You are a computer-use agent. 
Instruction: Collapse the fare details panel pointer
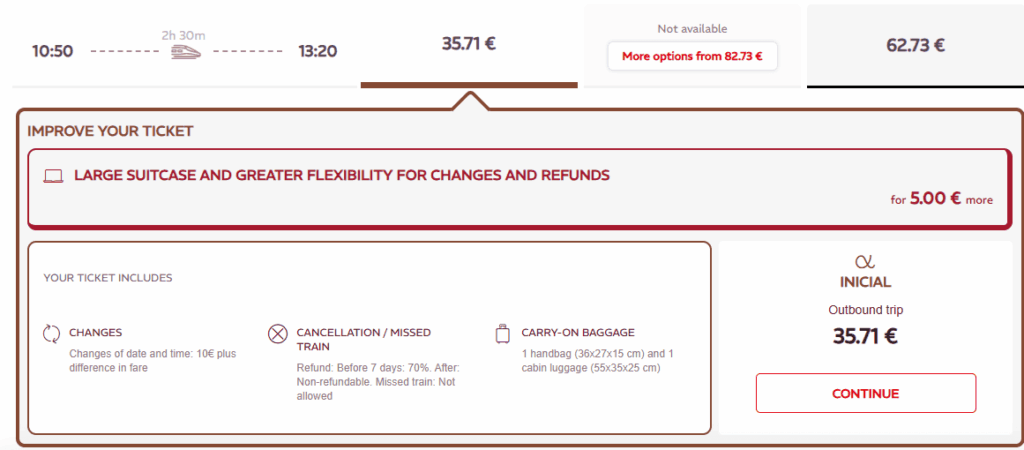coord(469,100)
